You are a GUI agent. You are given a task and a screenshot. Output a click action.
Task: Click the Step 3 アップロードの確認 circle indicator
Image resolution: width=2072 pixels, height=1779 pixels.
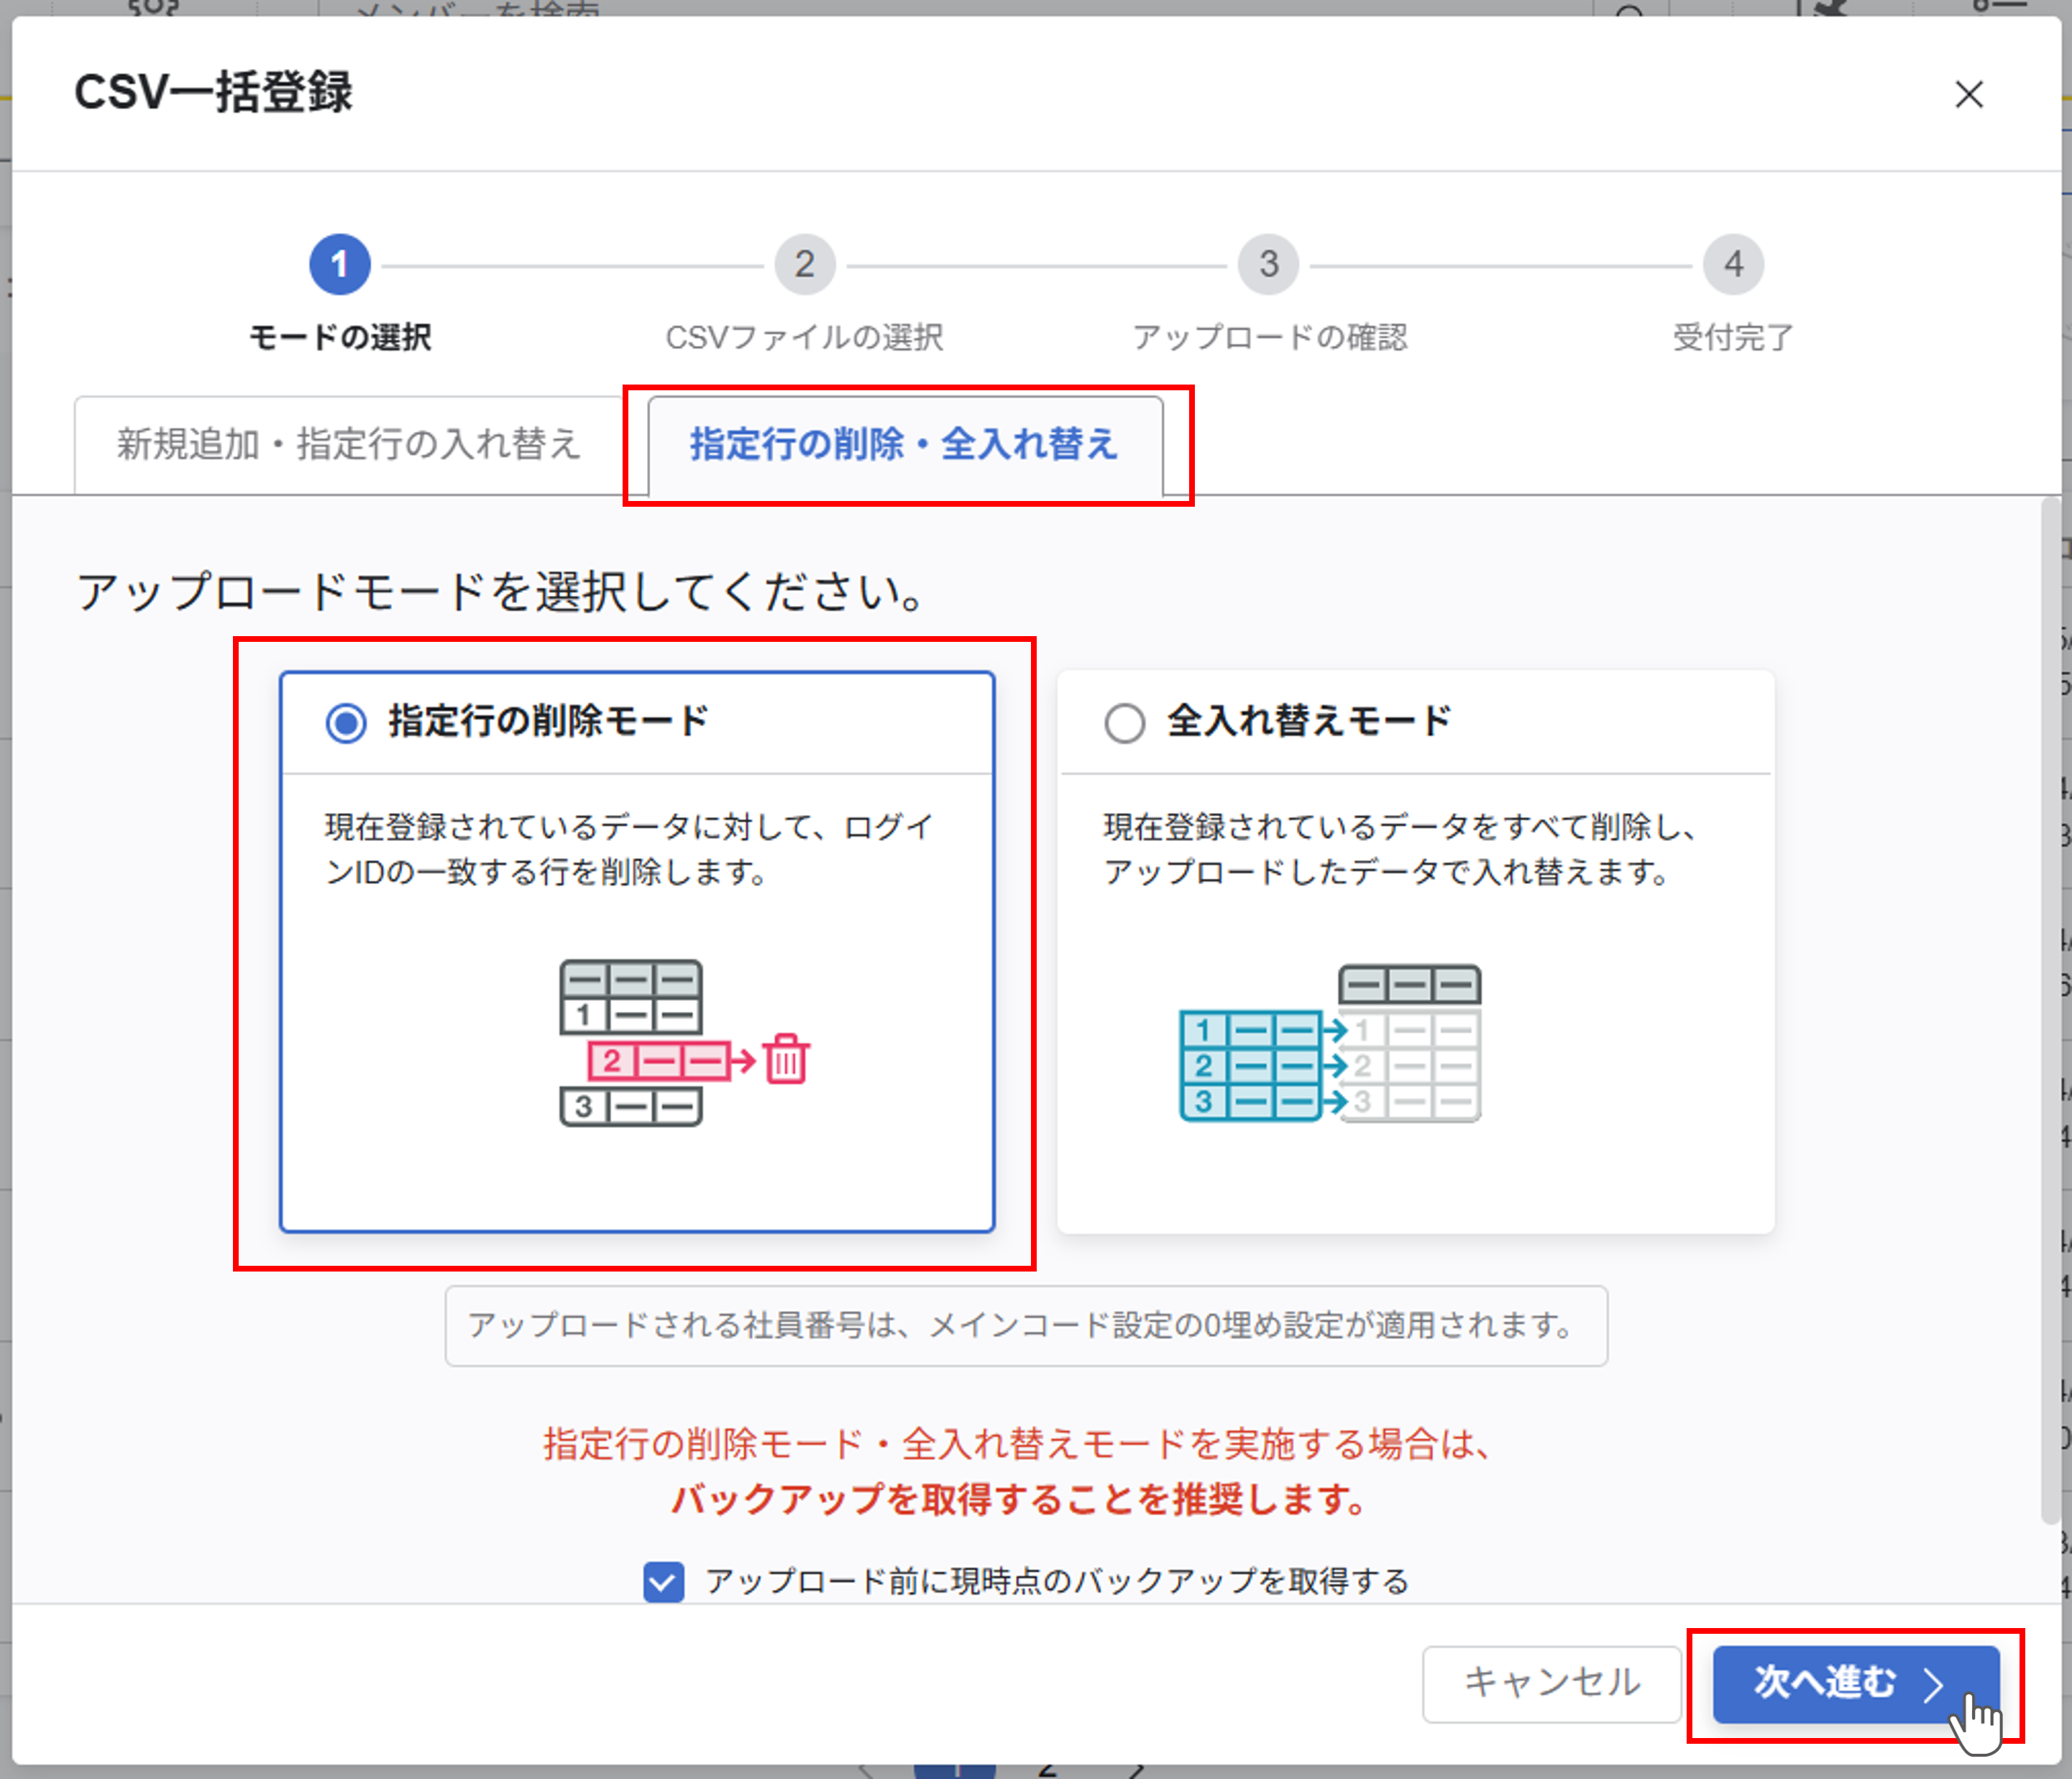[x=1268, y=264]
